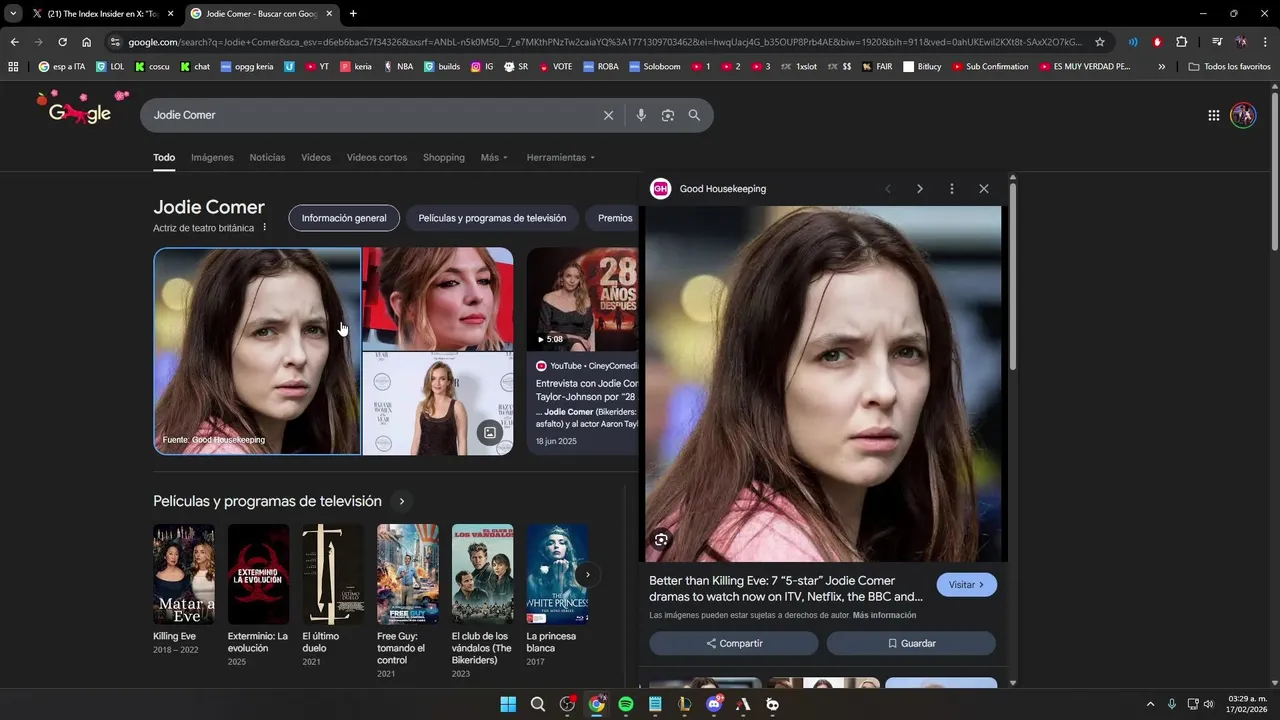
Task: Open the Better than Killing Eve article title
Action: pyautogui.click(x=786, y=589)
